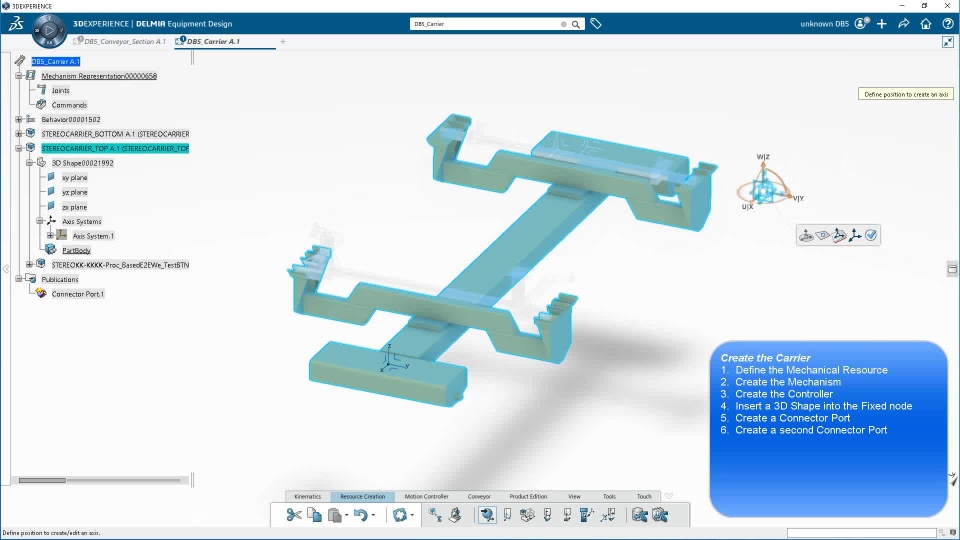Viewport: 960px width, 540px height.
Task: Click the second-to-last database tool icon
Action: tap(640, 515)
